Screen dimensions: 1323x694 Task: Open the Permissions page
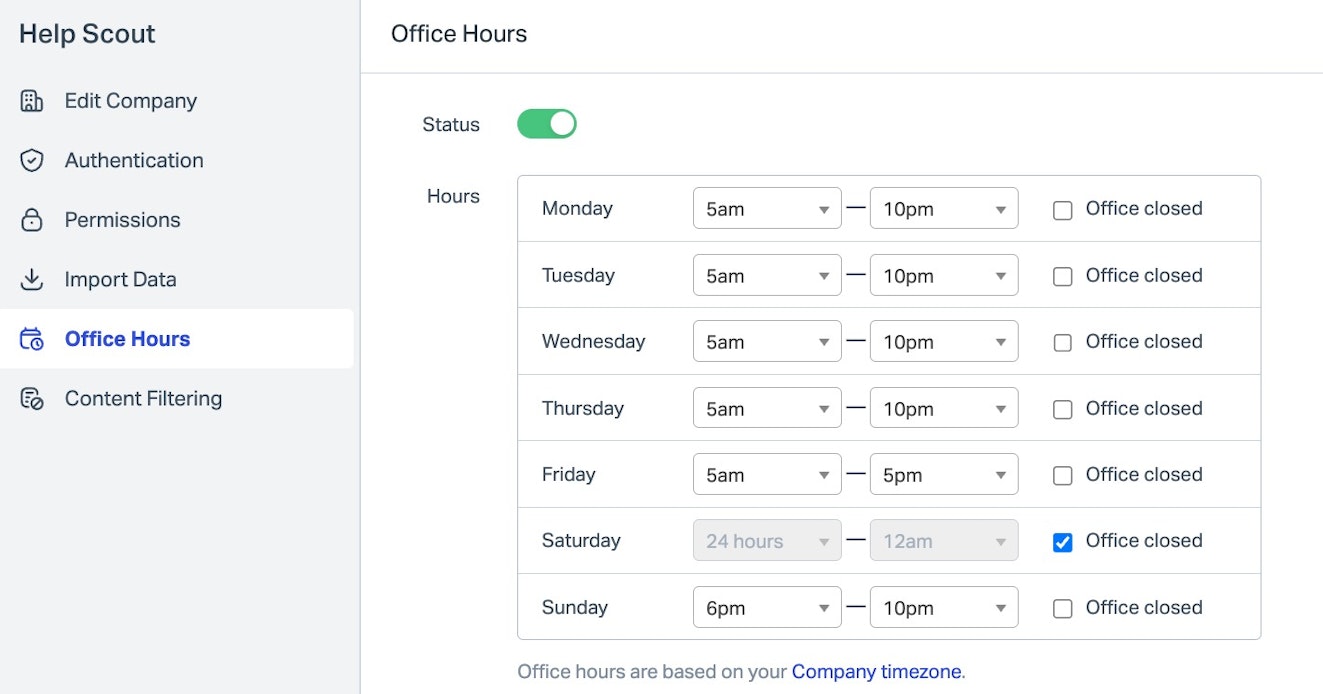pyautogui.click(x=123, y=220)
